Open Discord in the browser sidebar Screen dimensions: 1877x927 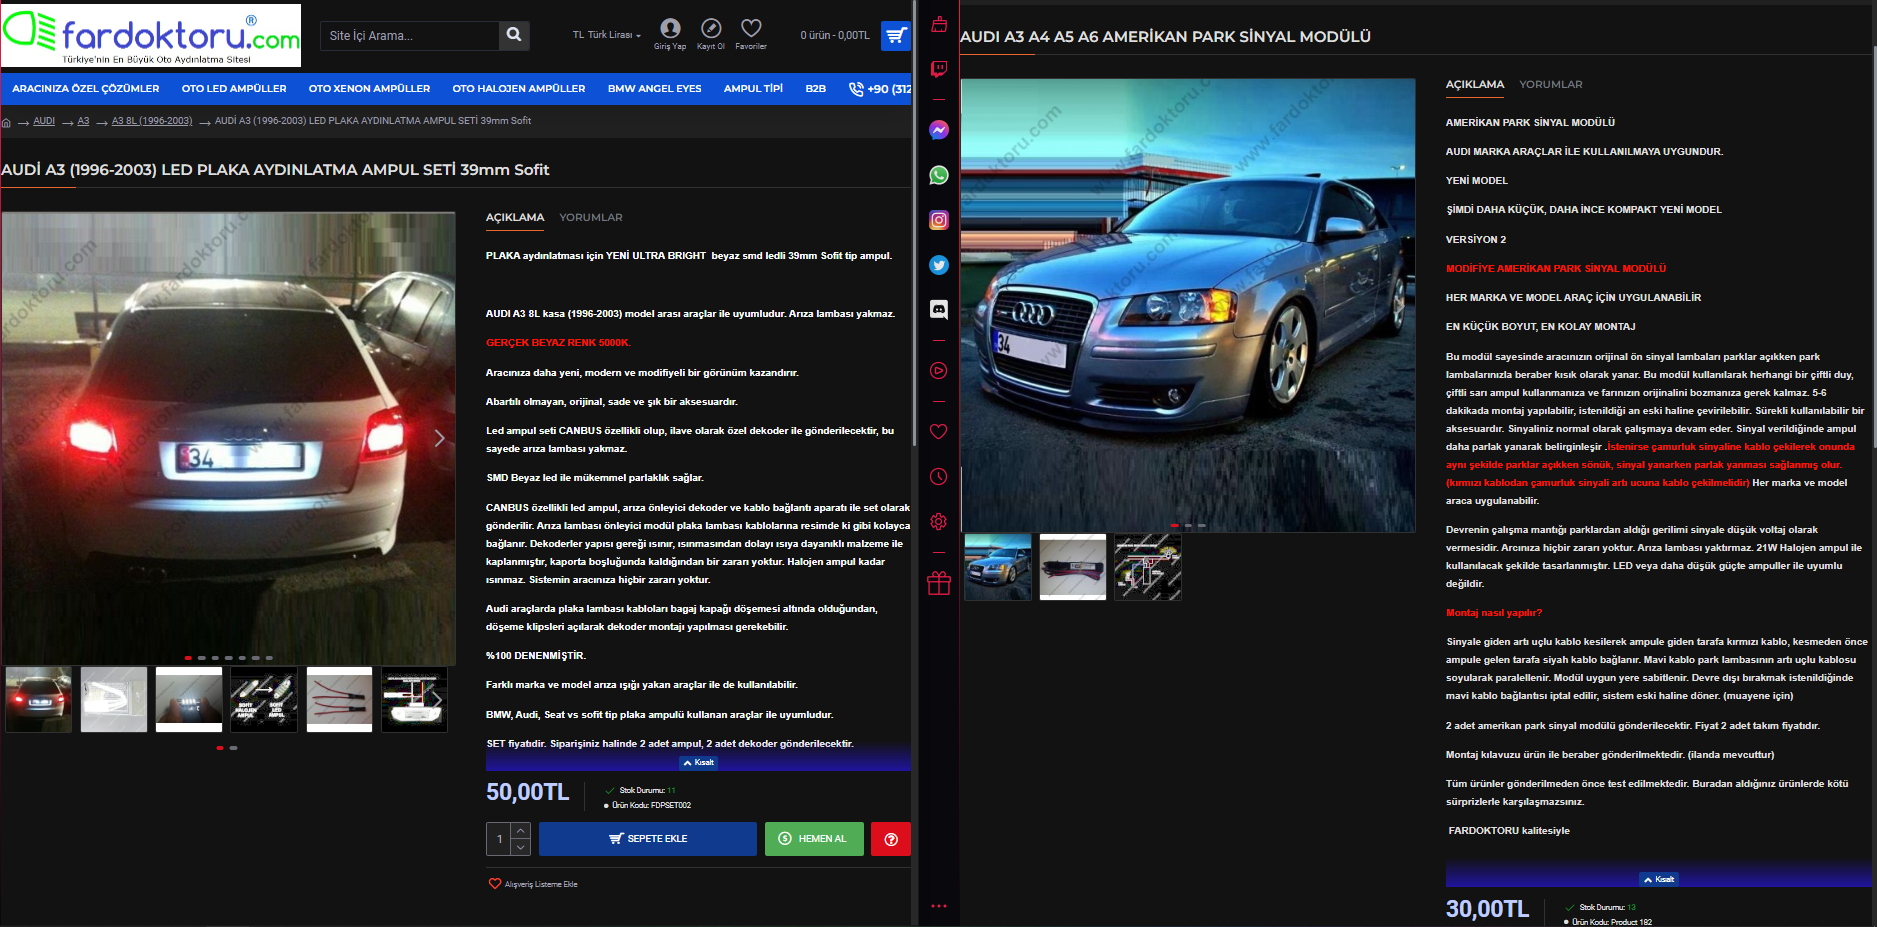(938, 310)
